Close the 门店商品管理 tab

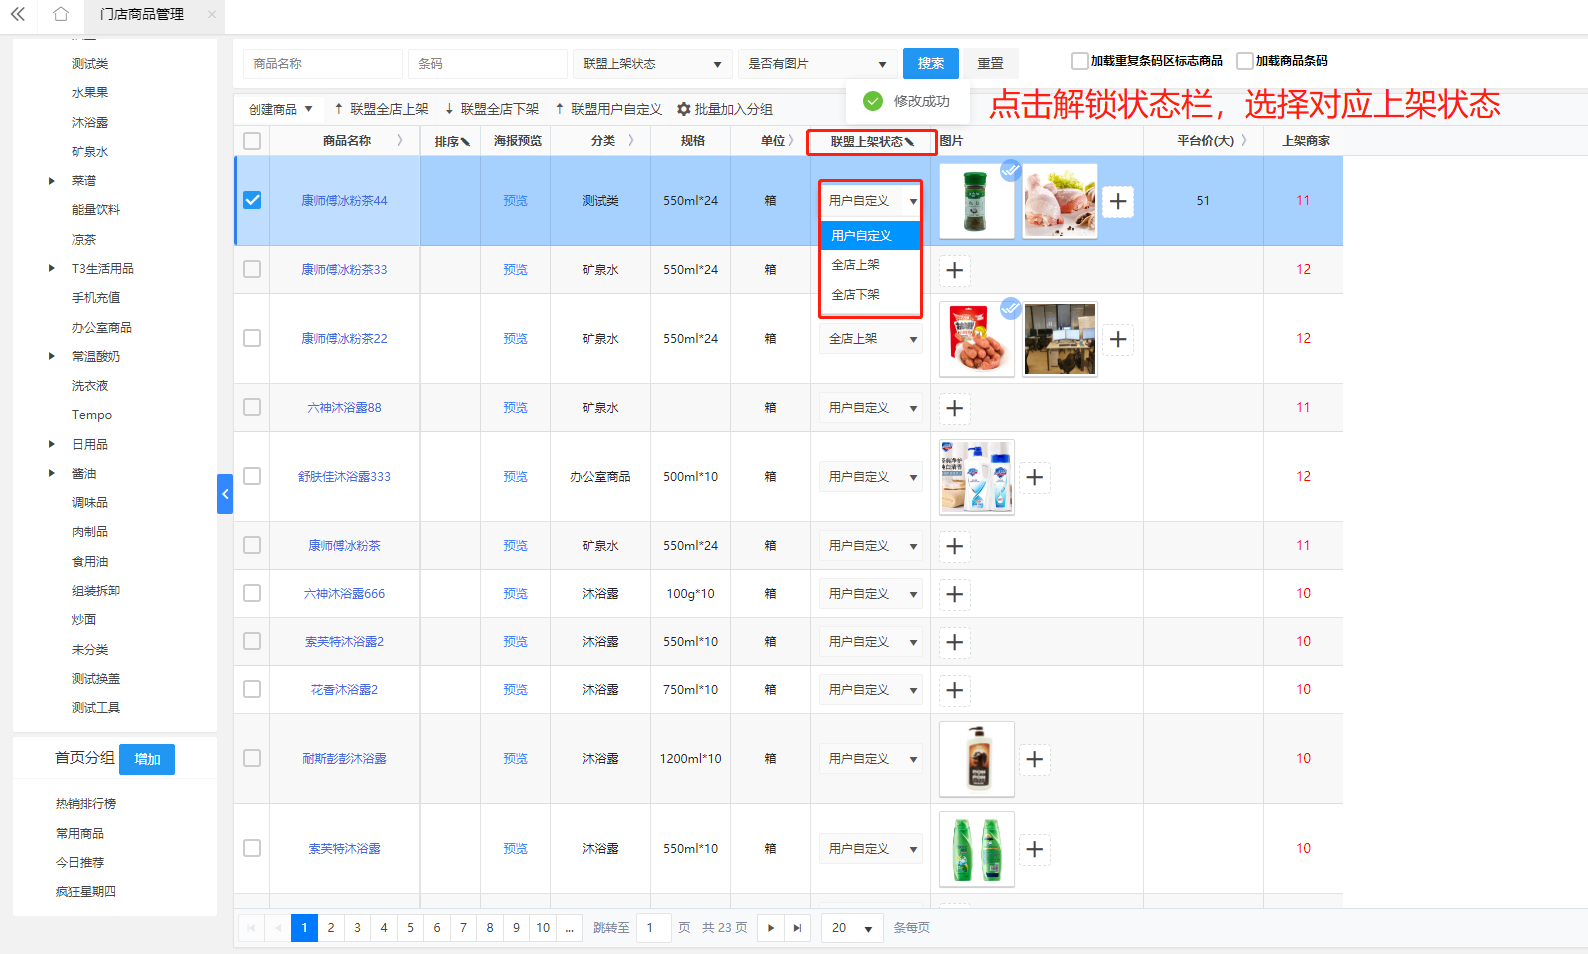point(212,14)
